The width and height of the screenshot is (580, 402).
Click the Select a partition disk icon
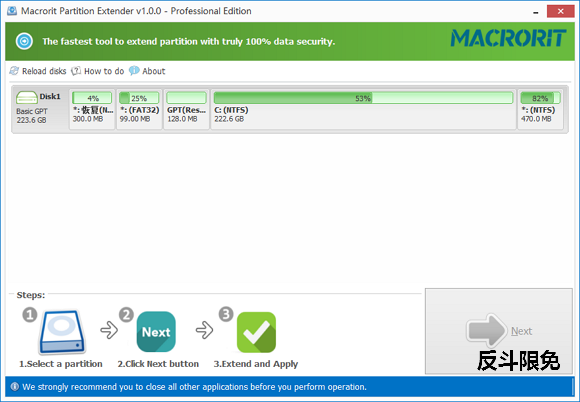(x=62, y=332)
